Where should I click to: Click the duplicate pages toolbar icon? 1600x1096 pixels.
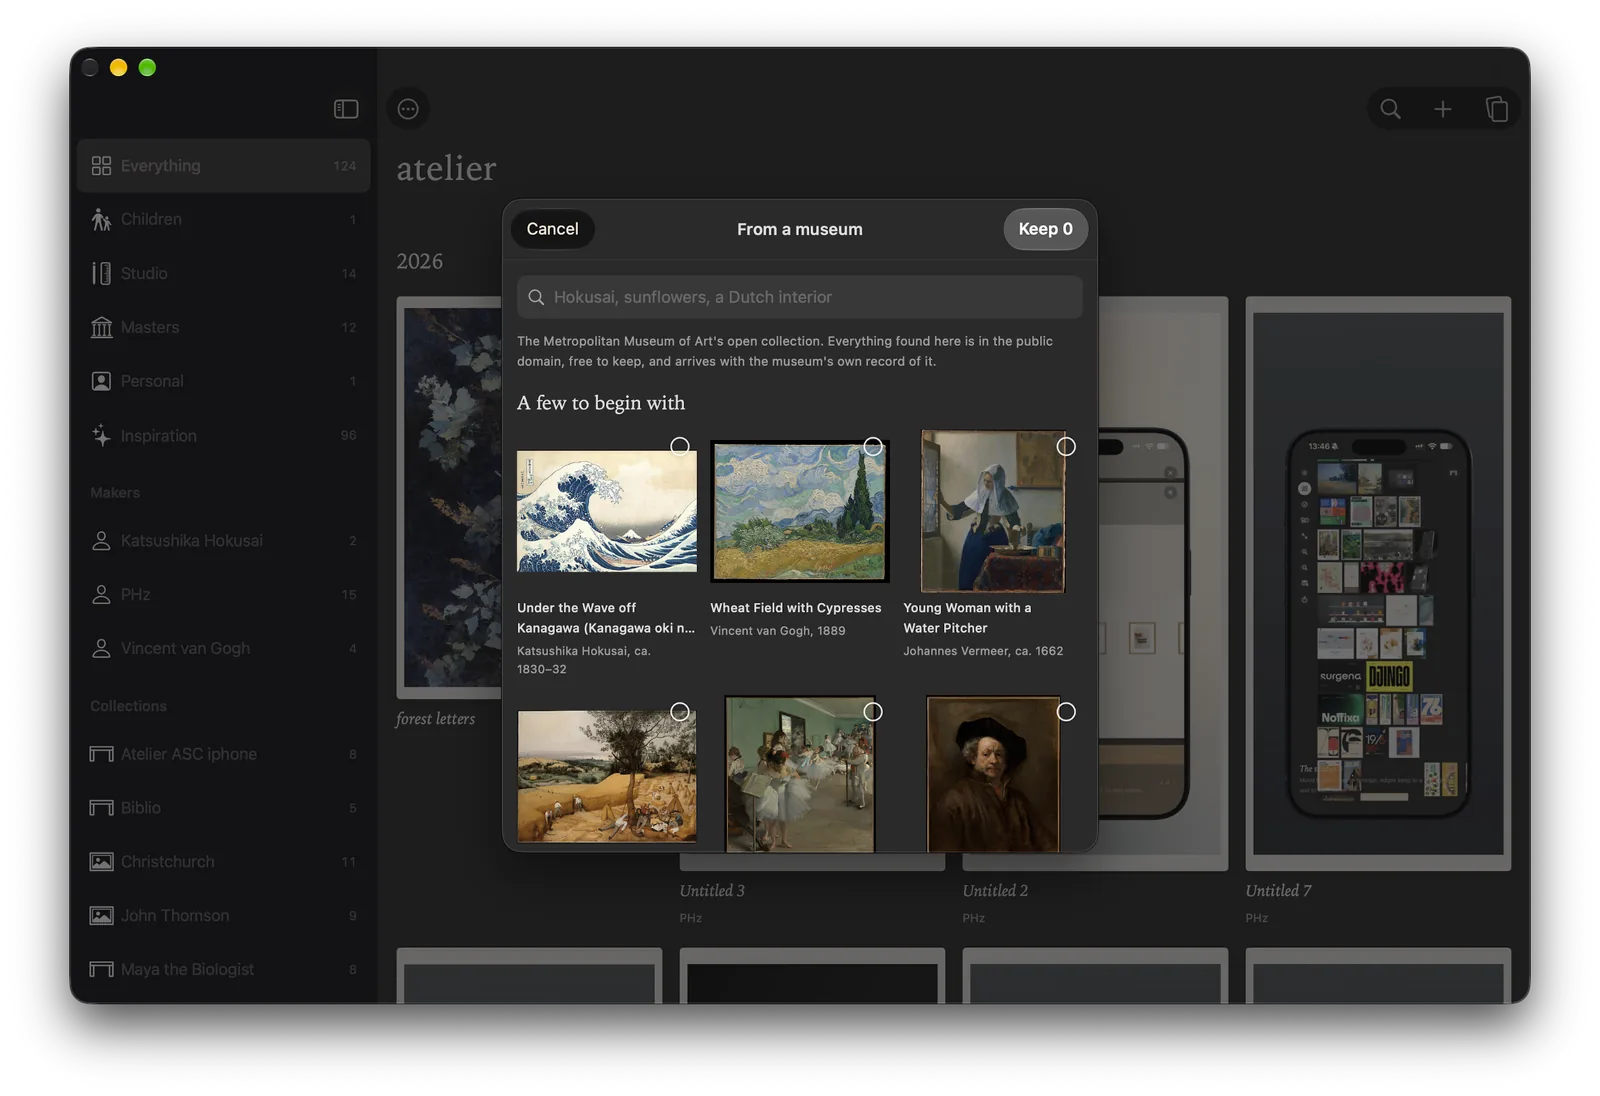pos(1497,109)
